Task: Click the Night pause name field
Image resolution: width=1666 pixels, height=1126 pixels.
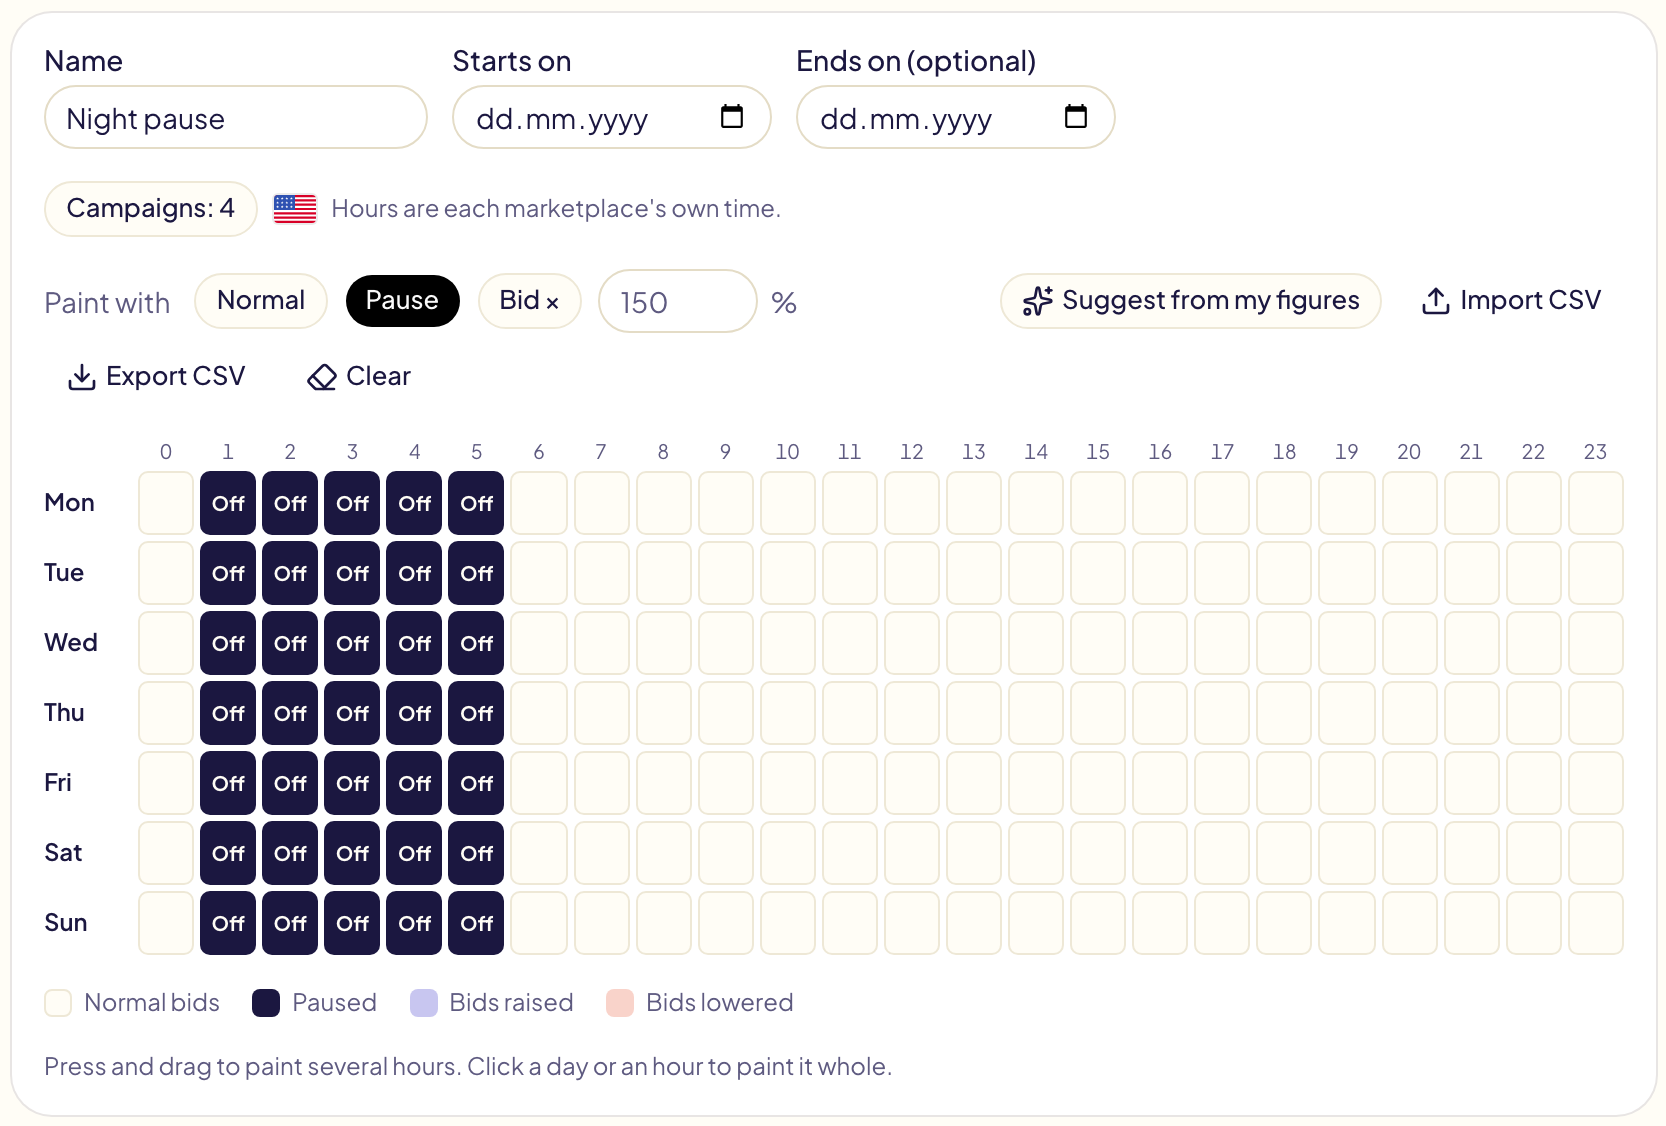Action: pos(236,117)
